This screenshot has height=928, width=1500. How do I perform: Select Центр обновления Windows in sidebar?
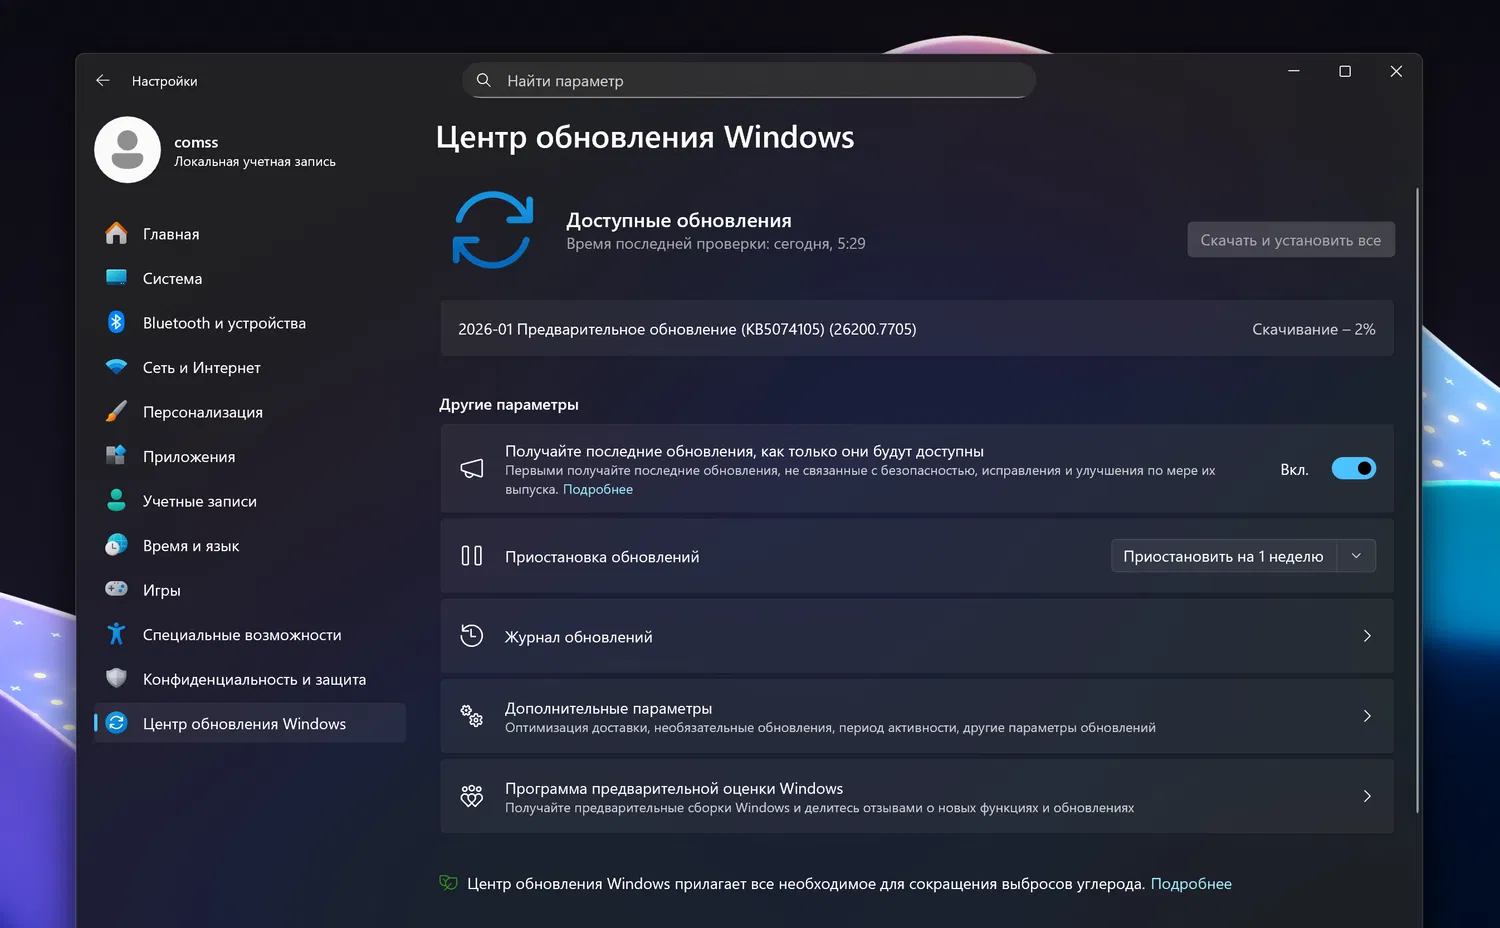[x=250, y=723]
